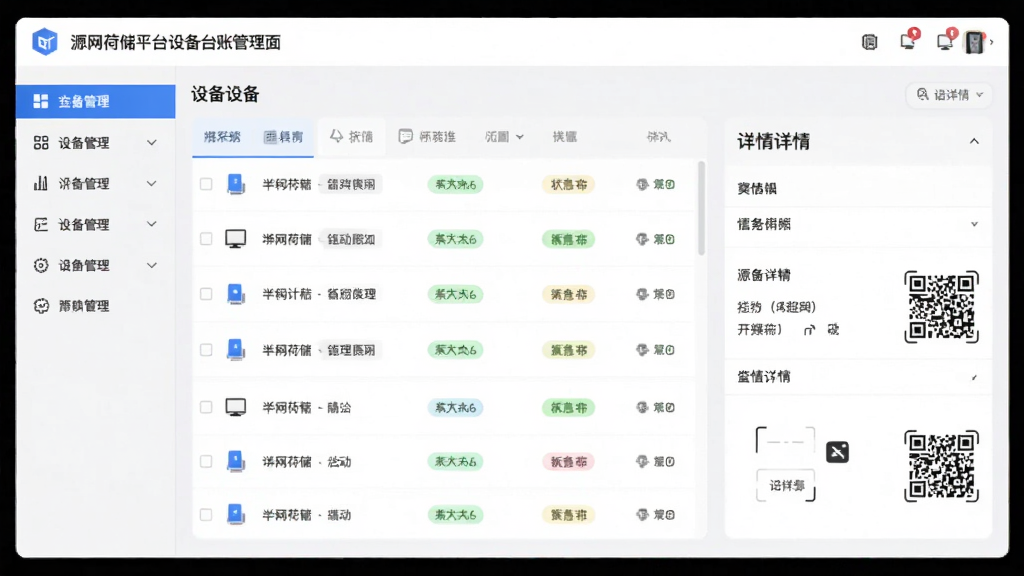Click the monitor icon in the second row
The width and height of the screenshot is (1024, 576).
(x=236, y=239)
